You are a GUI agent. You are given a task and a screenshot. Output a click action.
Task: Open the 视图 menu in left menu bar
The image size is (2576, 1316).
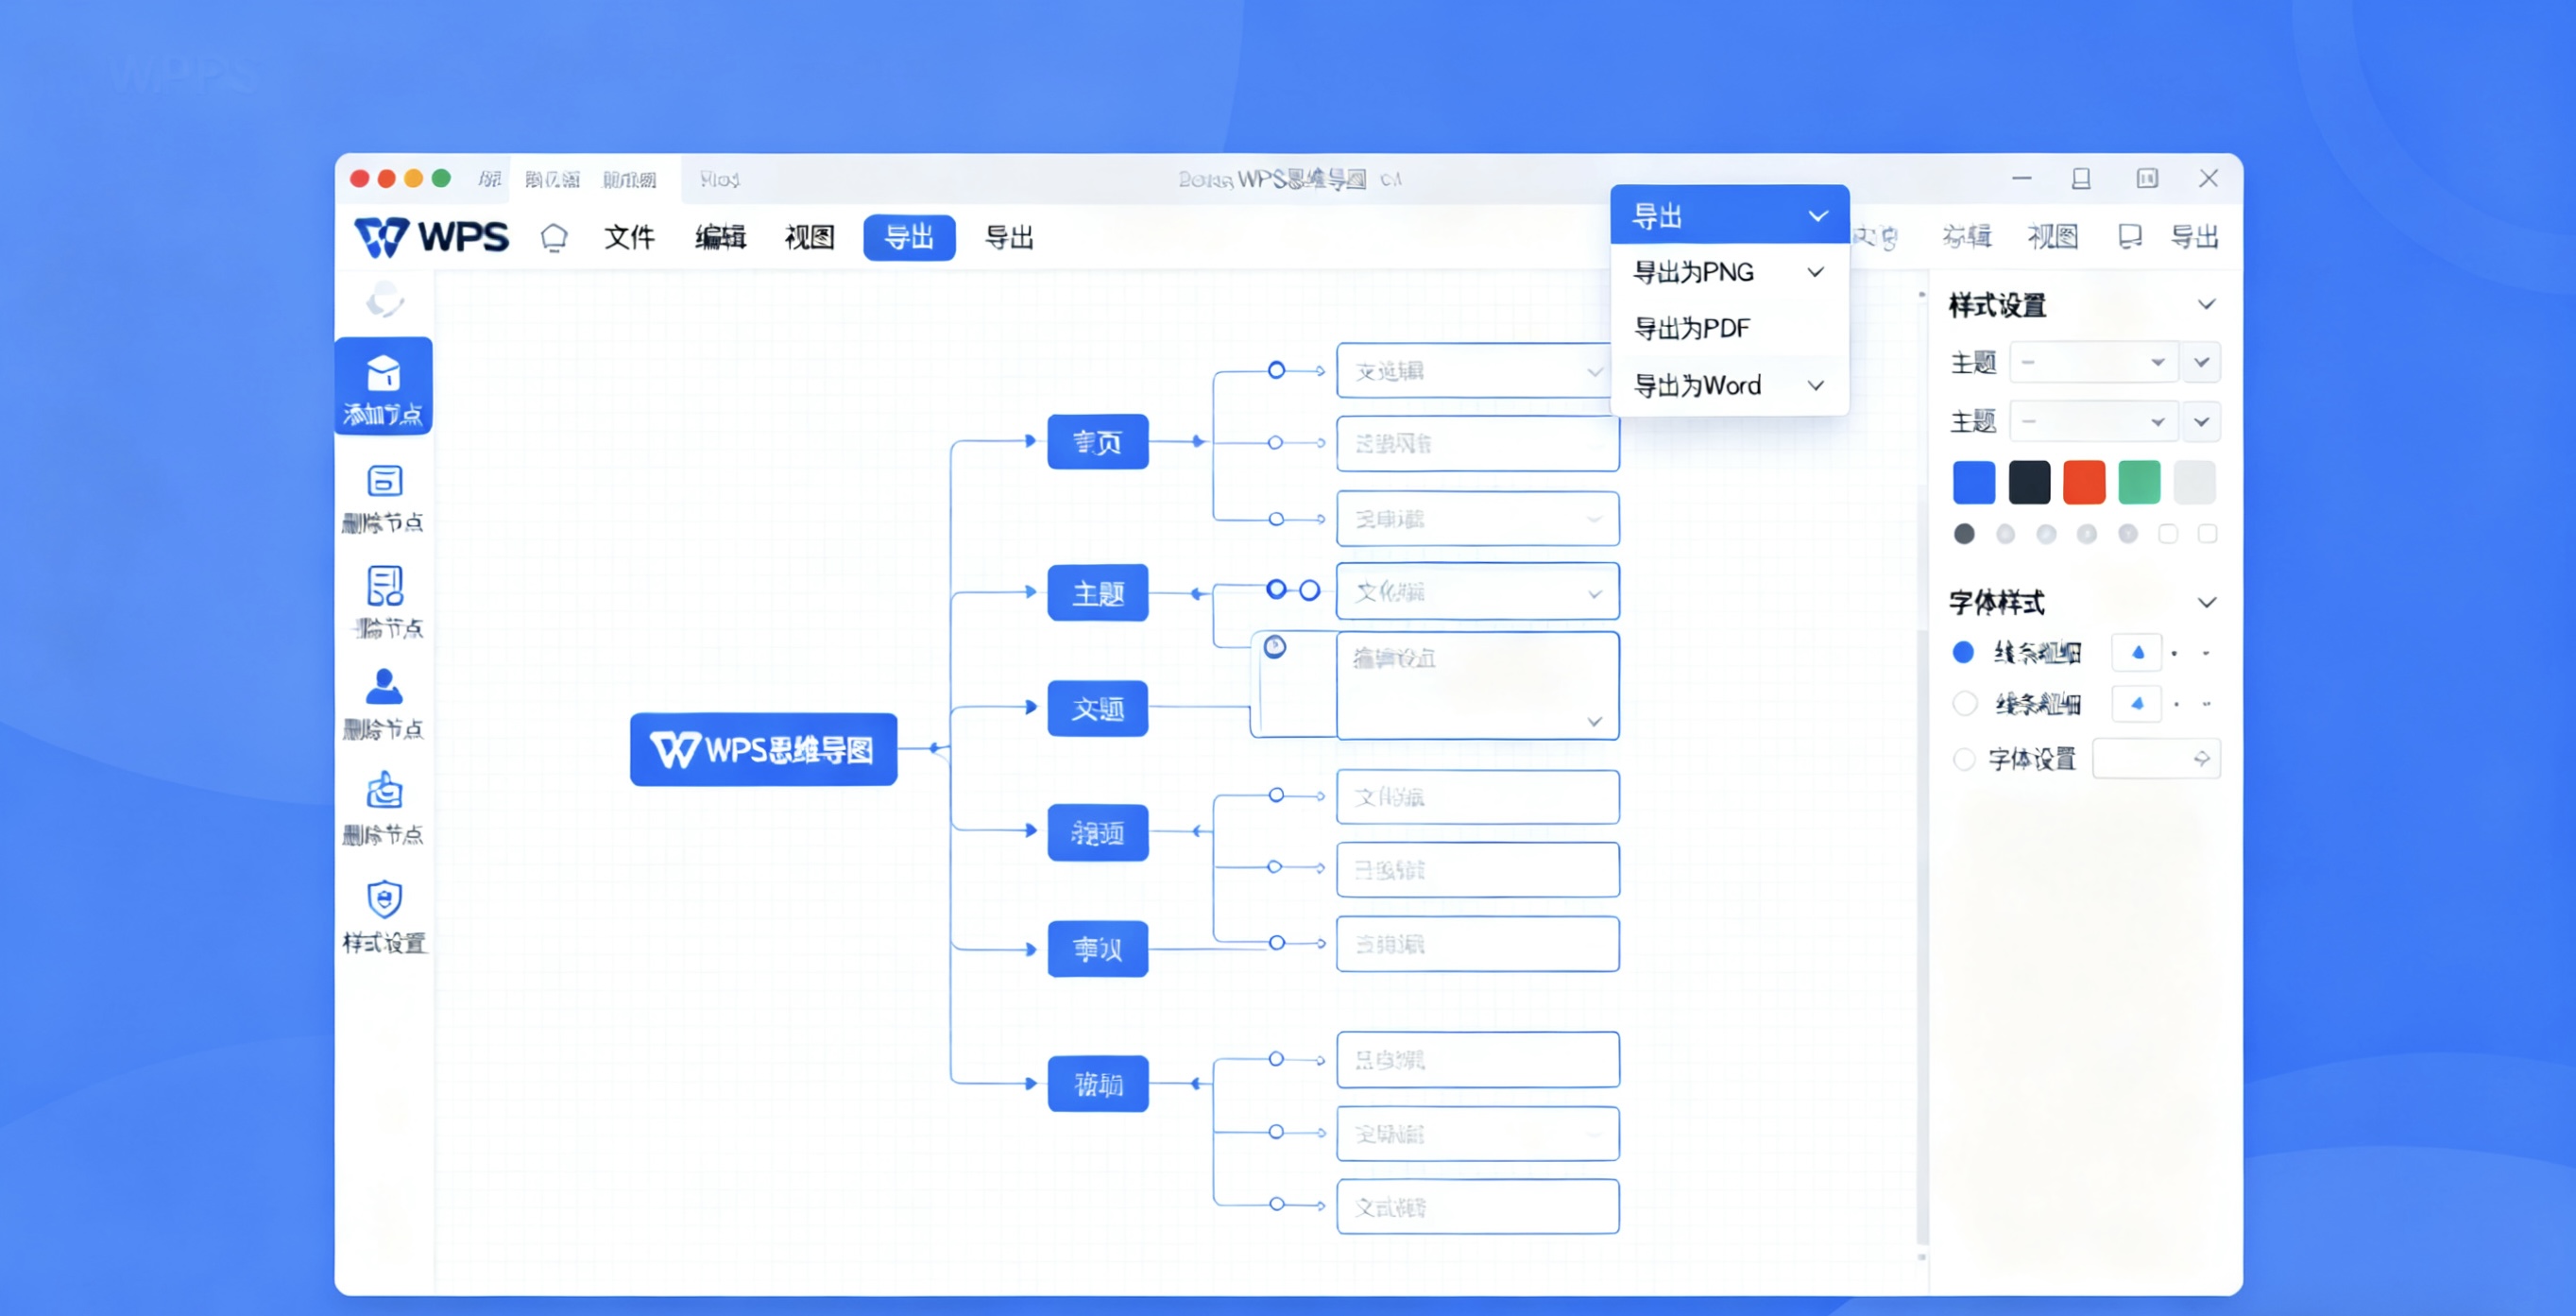[x=809, y=238]
